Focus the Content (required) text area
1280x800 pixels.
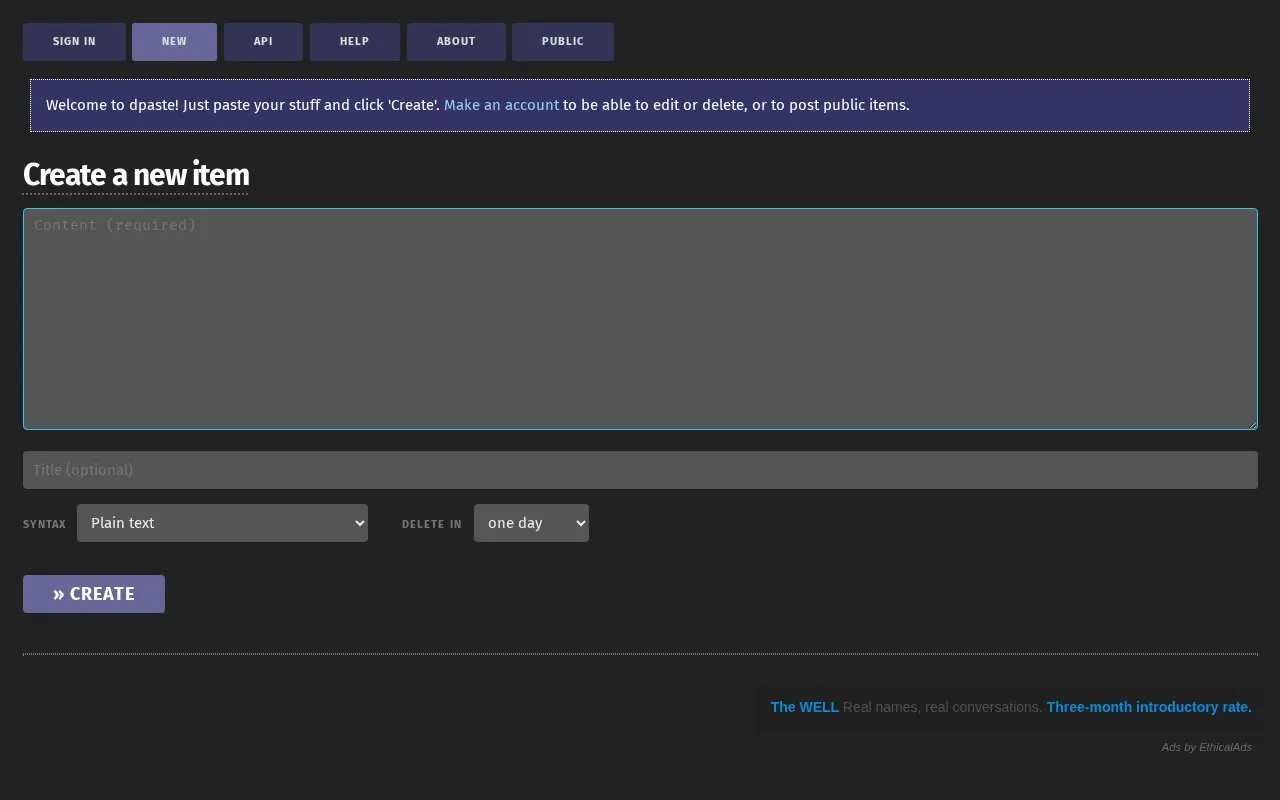click(640, 319)
